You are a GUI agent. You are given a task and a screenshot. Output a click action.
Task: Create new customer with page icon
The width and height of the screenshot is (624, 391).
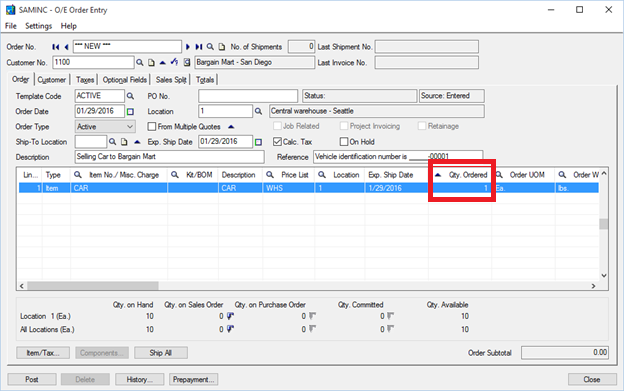pos(151,62)
